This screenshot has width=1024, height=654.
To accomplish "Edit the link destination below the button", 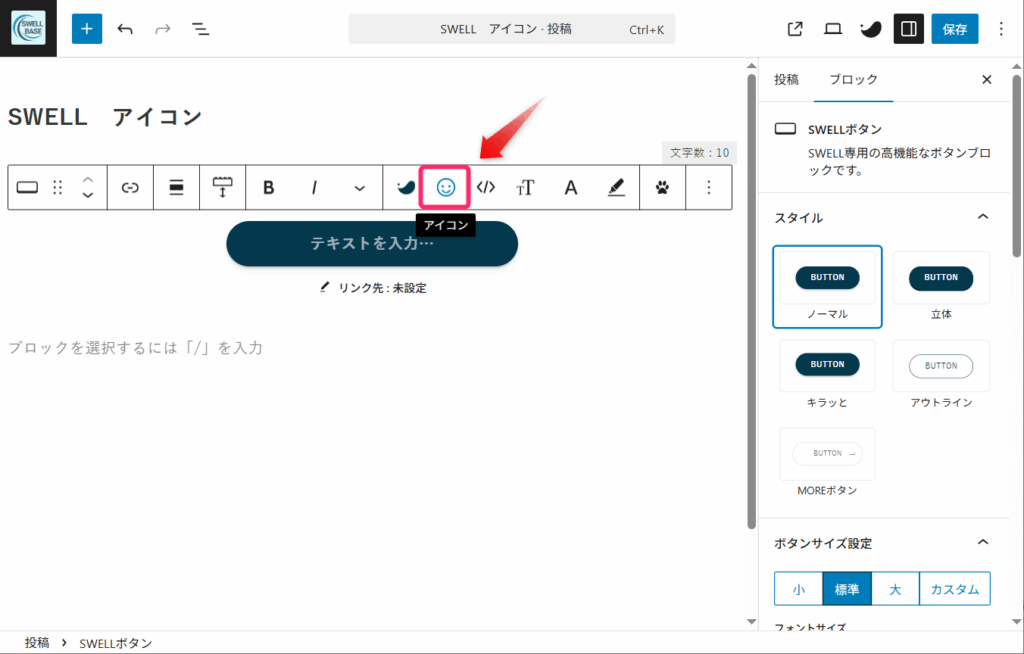I will pos(373,287).
